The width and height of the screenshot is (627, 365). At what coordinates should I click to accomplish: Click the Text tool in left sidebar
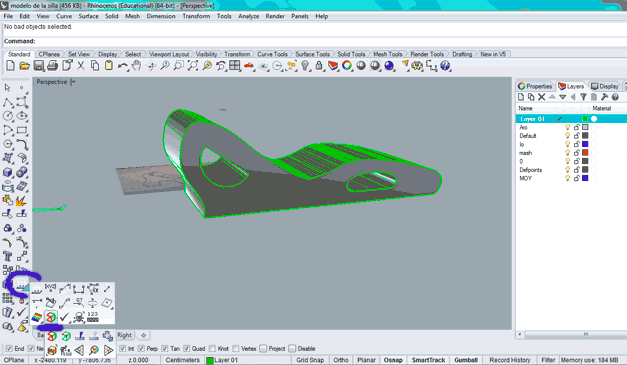click(8, 256)
